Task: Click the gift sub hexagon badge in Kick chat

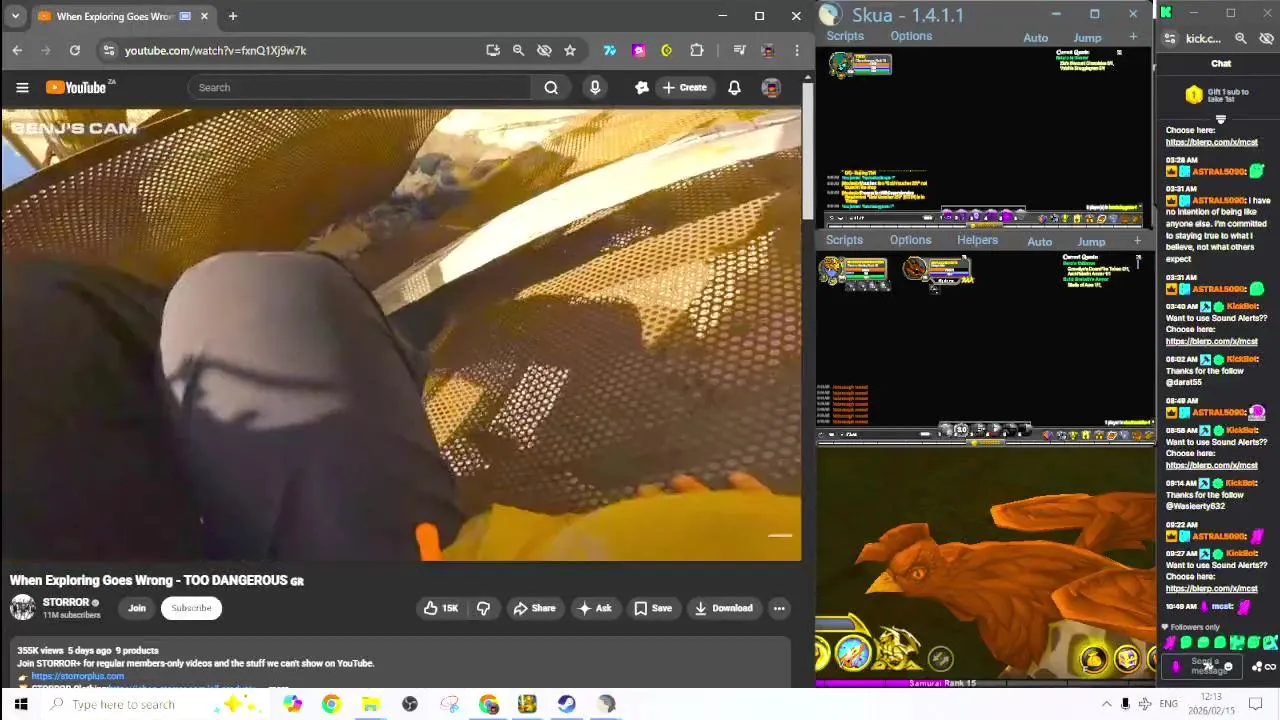Action: (x=1194, y=95)
